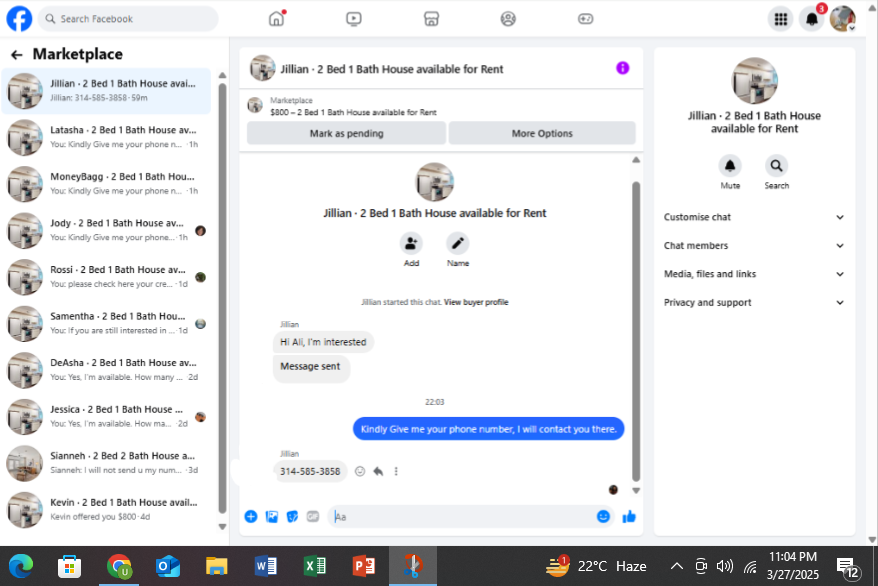Image resolution: width=878 pixels, height=586 pixels.
Task: Add people to the Jillian chat
Action: pos(411,243)
